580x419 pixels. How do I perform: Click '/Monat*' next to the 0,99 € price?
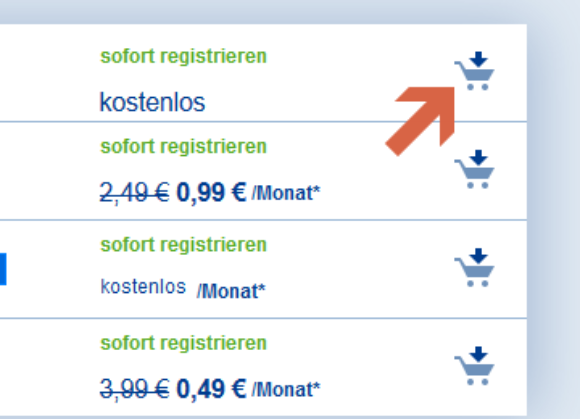pyautogui.click(x=286, y=193)
